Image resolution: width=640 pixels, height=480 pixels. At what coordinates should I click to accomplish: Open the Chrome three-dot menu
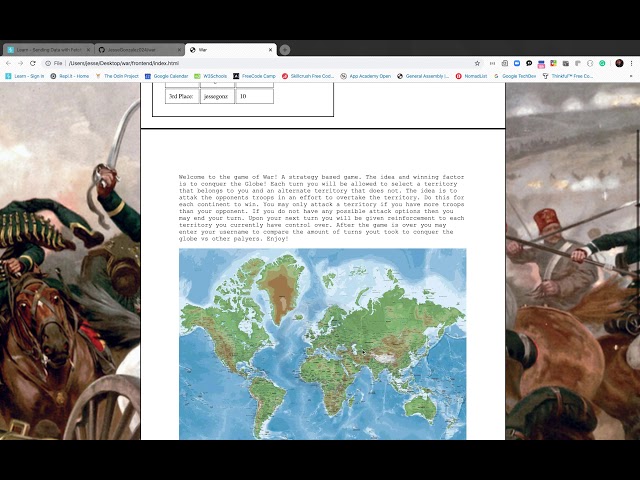pos(631,63)
